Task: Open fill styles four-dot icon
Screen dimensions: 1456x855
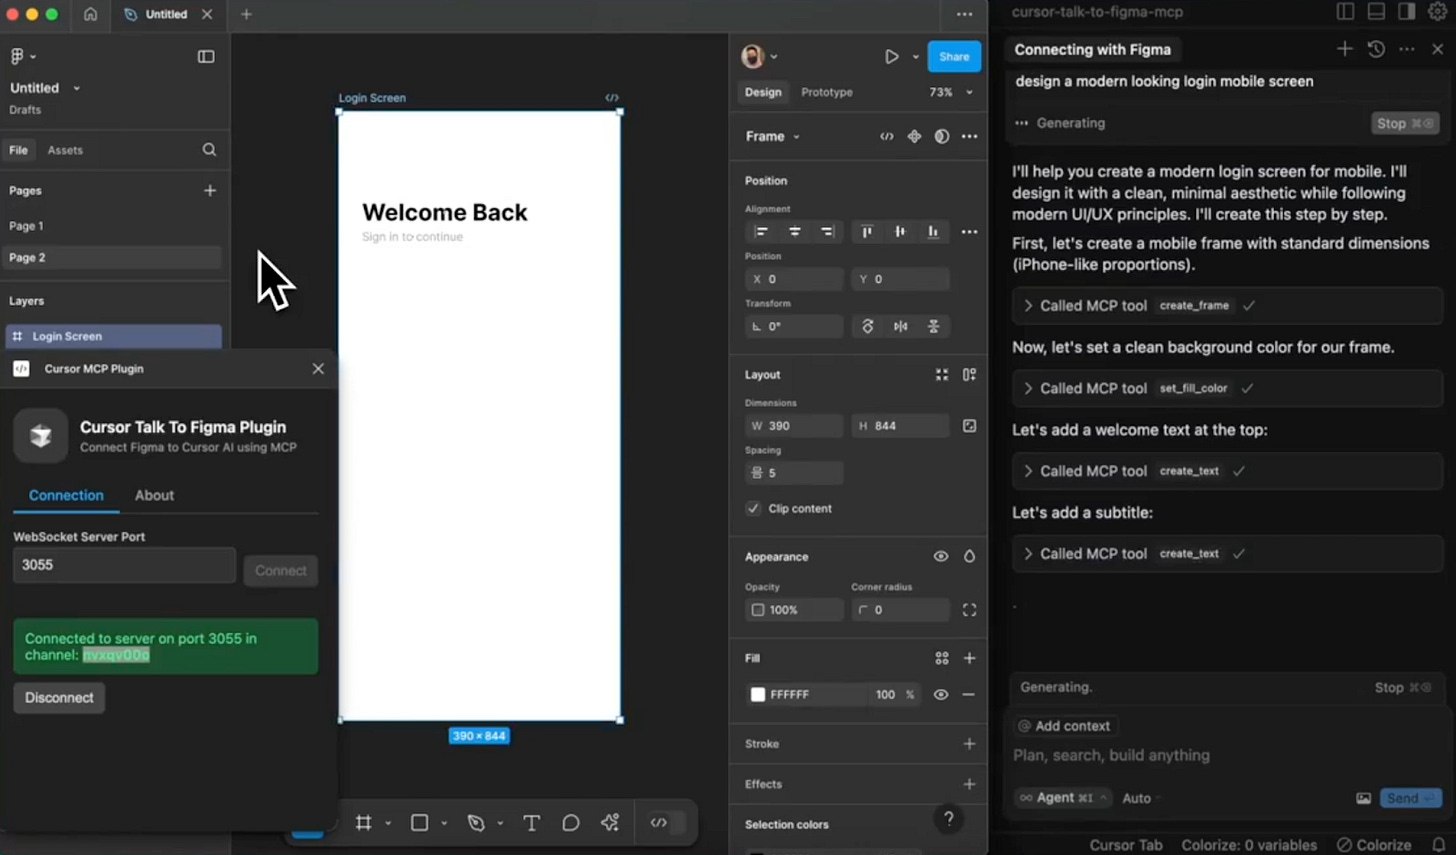Action: [942, 658]
